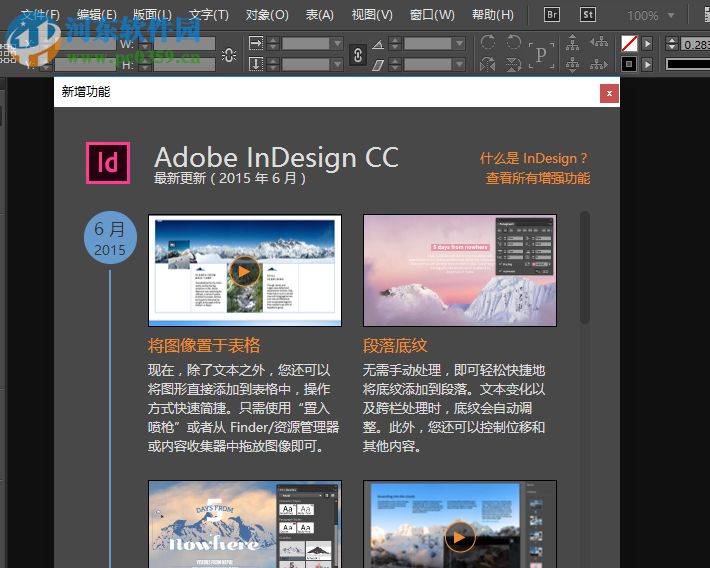
Task: Close the 新增功能 dialog
Action: tap(609, 93)
